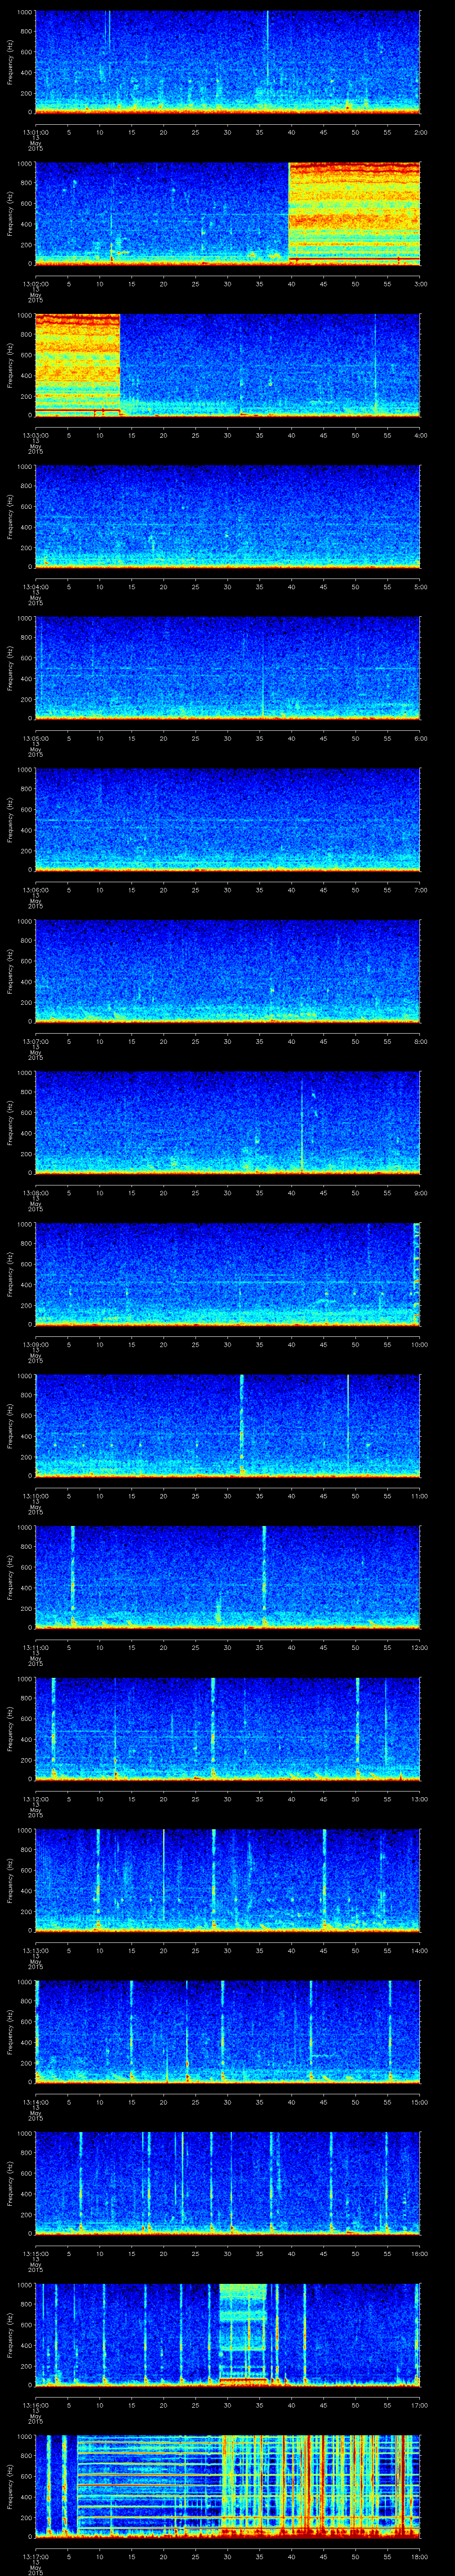Select the 13:15:00 spectrogram panel

point(227,2183)
